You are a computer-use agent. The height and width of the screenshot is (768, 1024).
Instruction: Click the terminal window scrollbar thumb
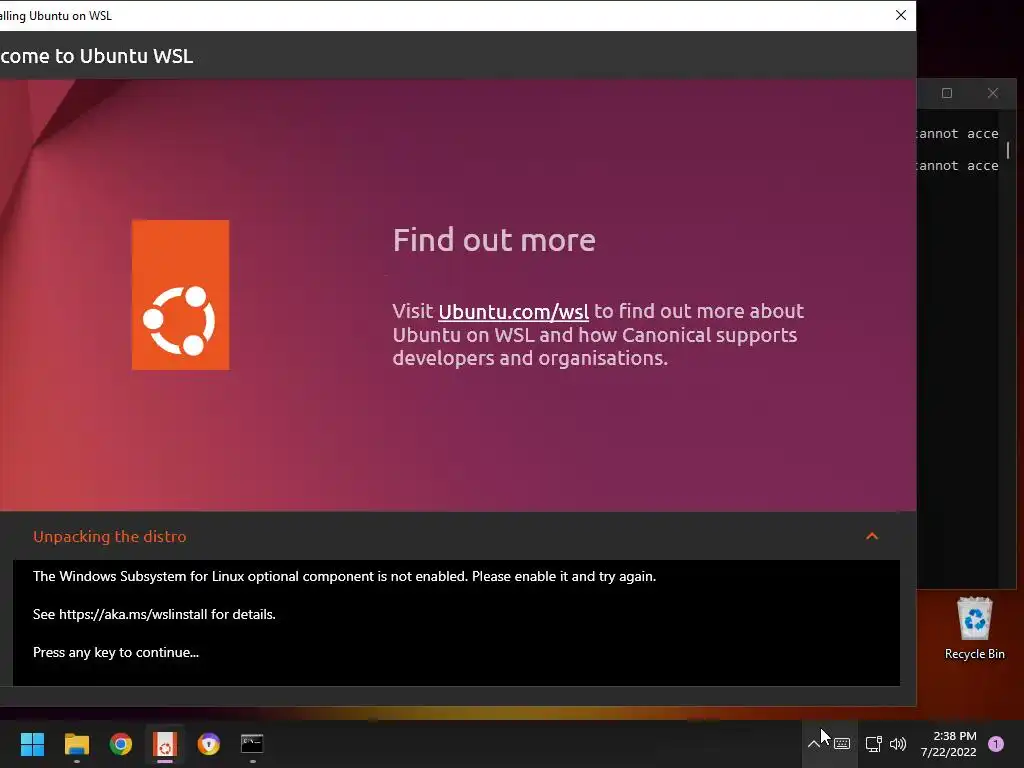click(1008, 150)
